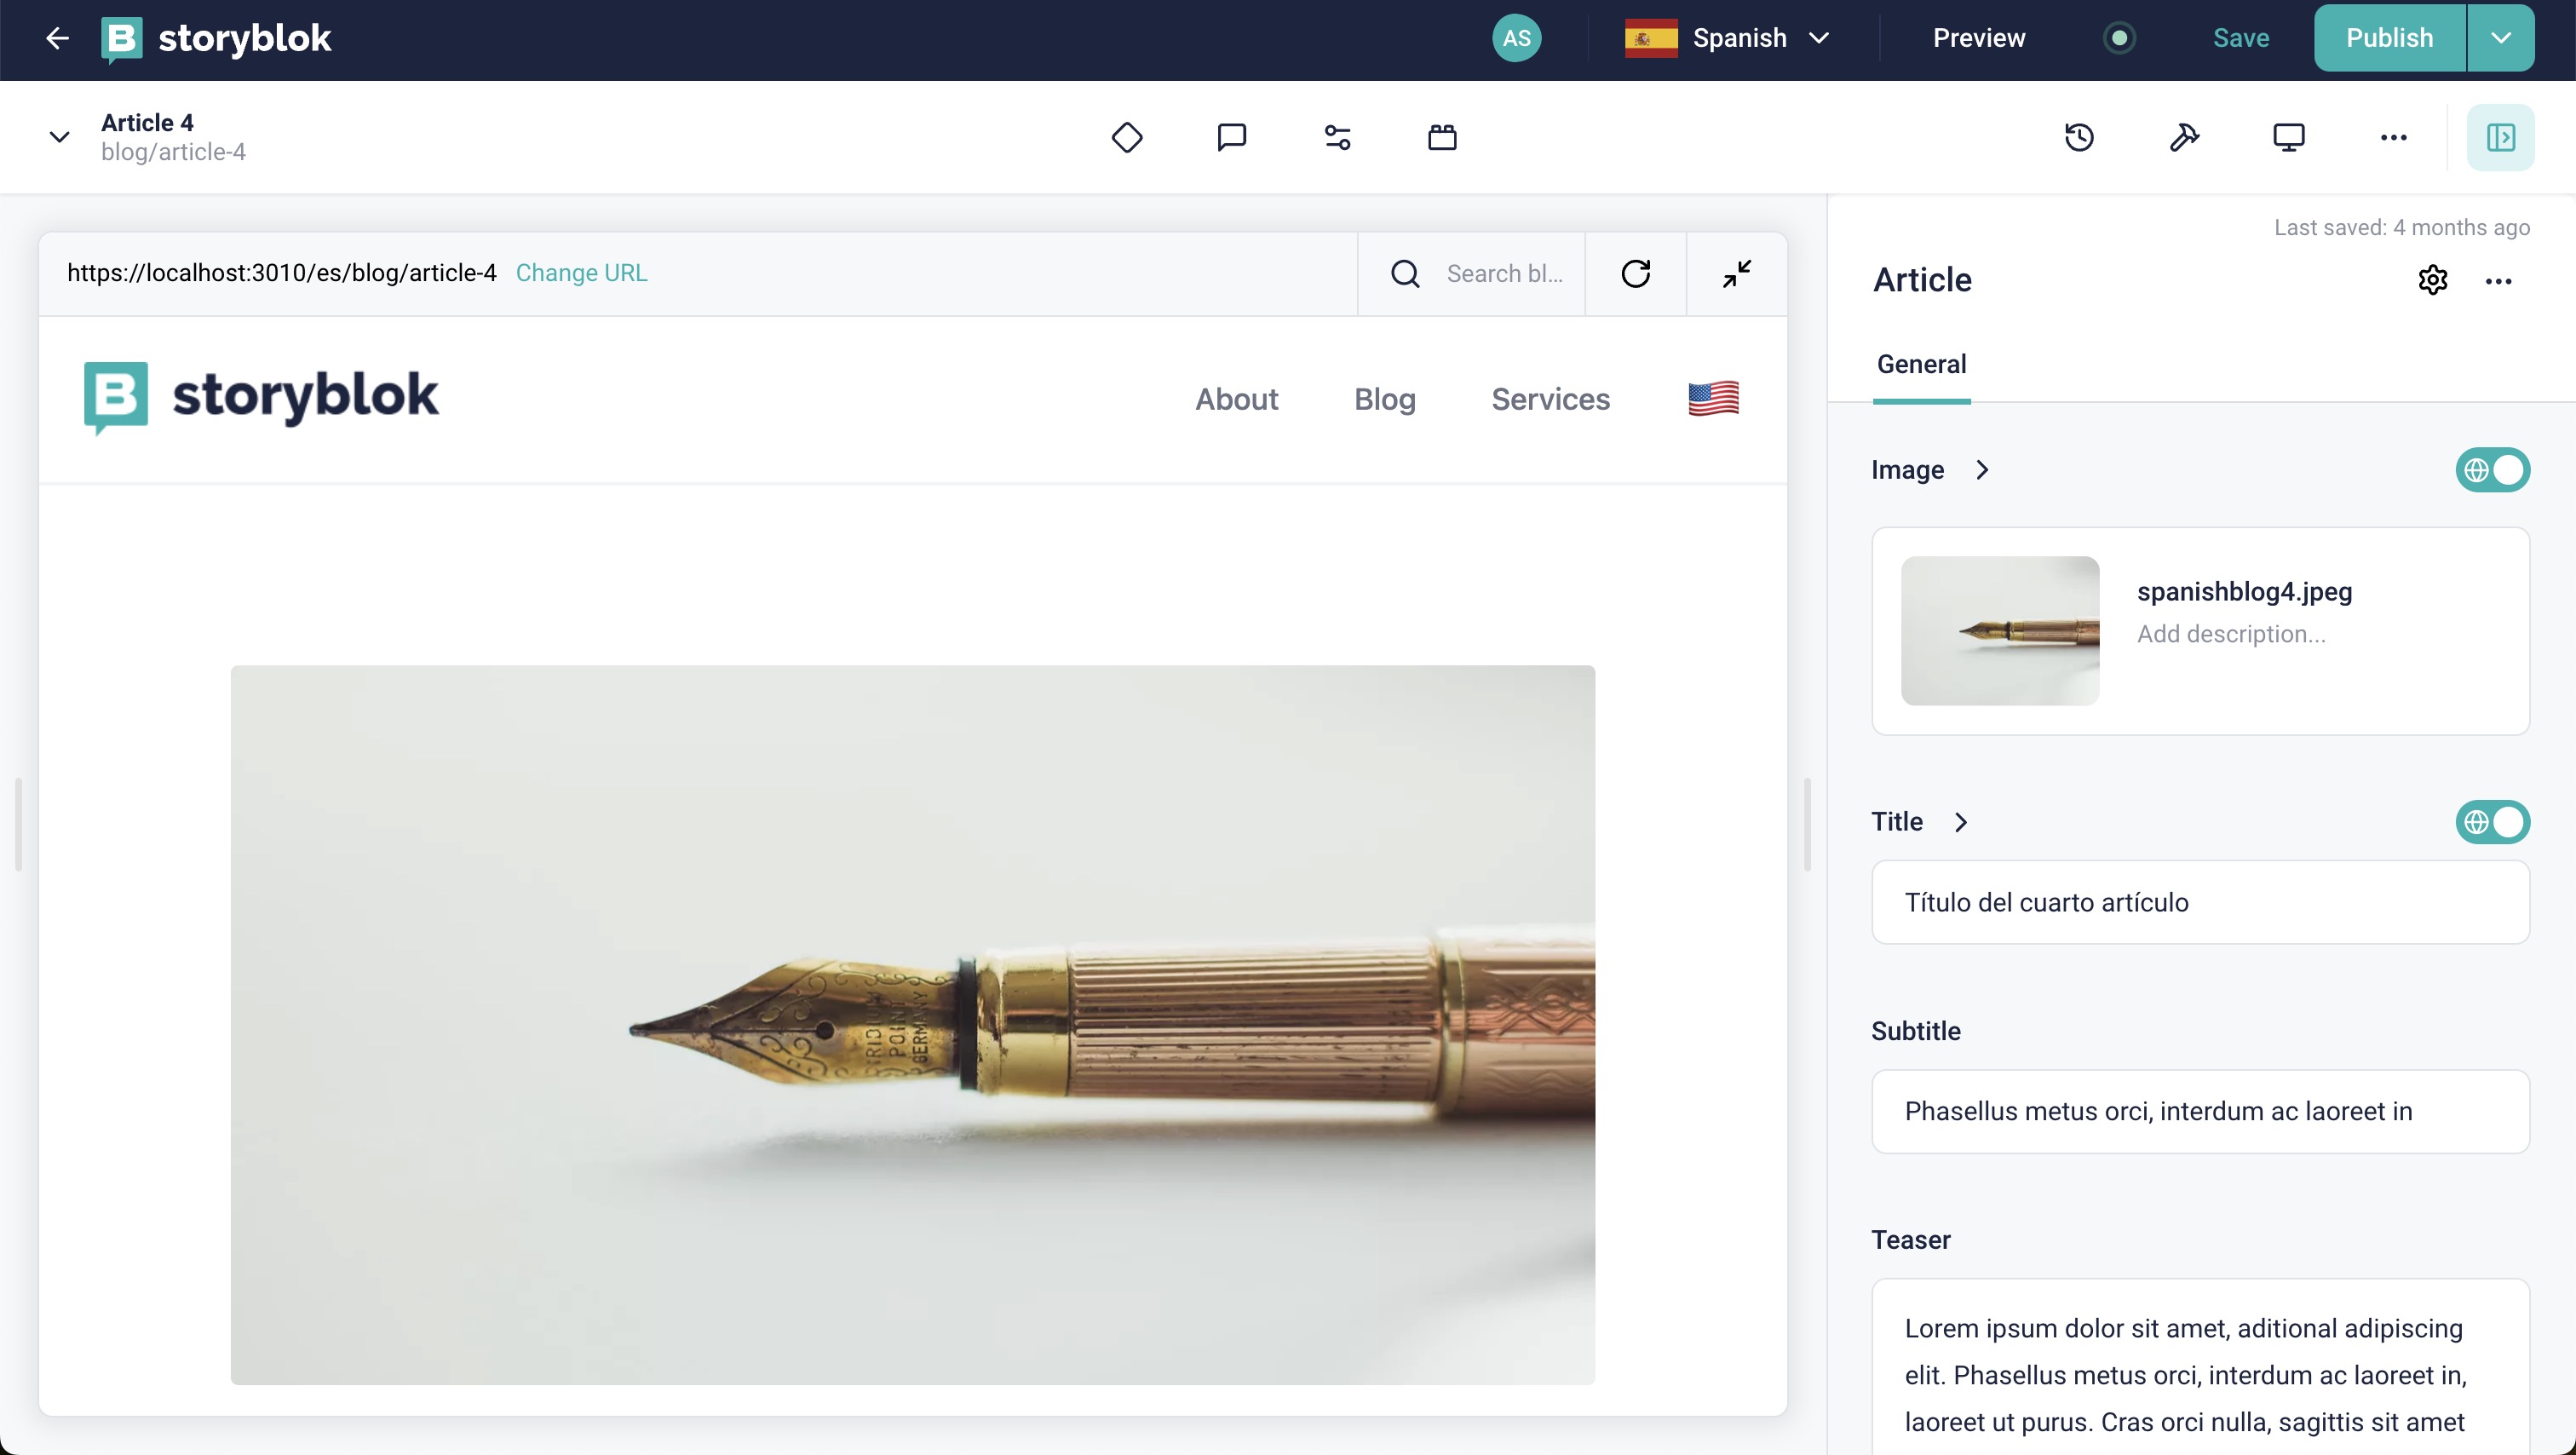Image resolution: width=2576 pixels, height=1455 pixels.
Task: Toggle translation for the Title field
Action: tap(2492, 822)
